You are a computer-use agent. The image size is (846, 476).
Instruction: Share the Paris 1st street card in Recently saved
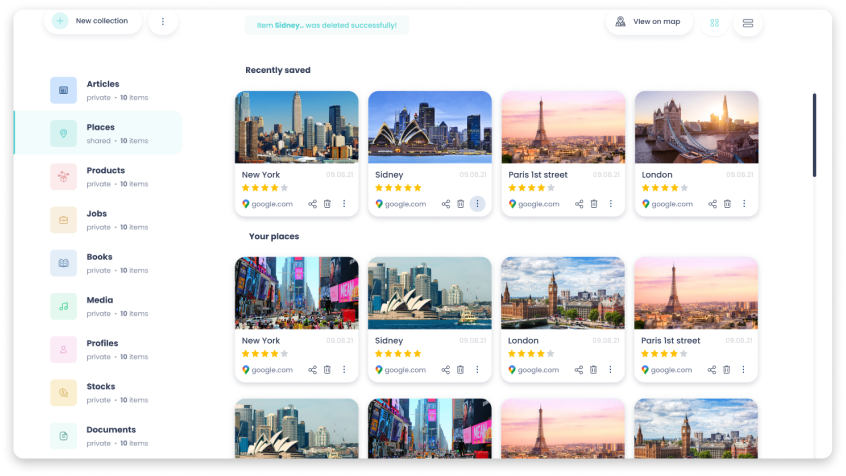[x=579, y=204]
